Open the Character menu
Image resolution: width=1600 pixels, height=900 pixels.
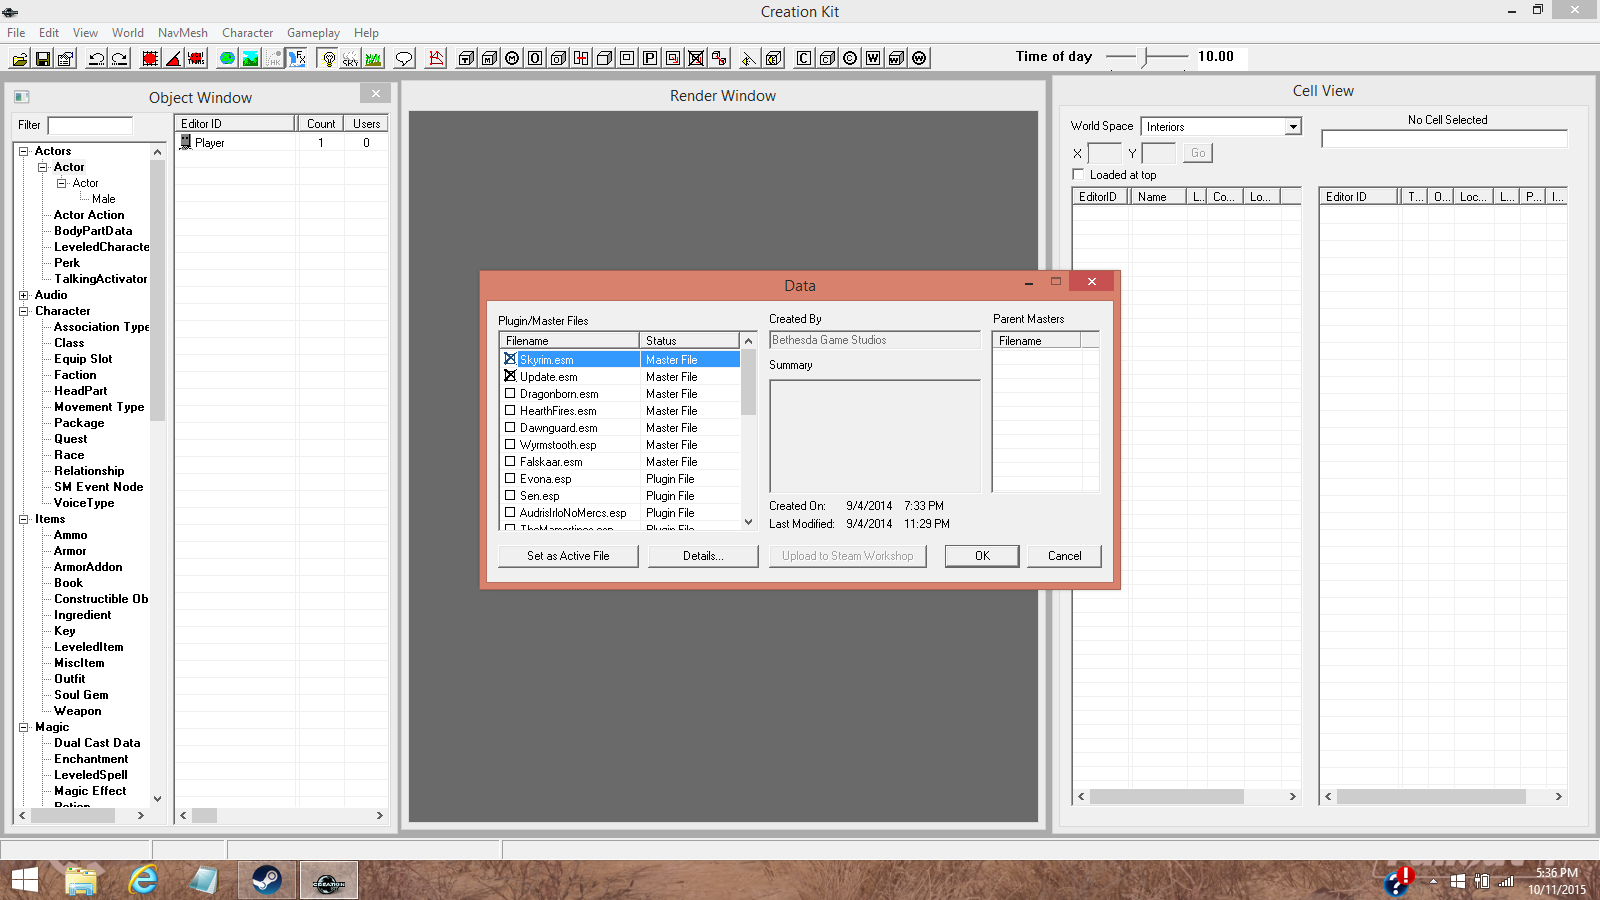click(x=247, y=33)
